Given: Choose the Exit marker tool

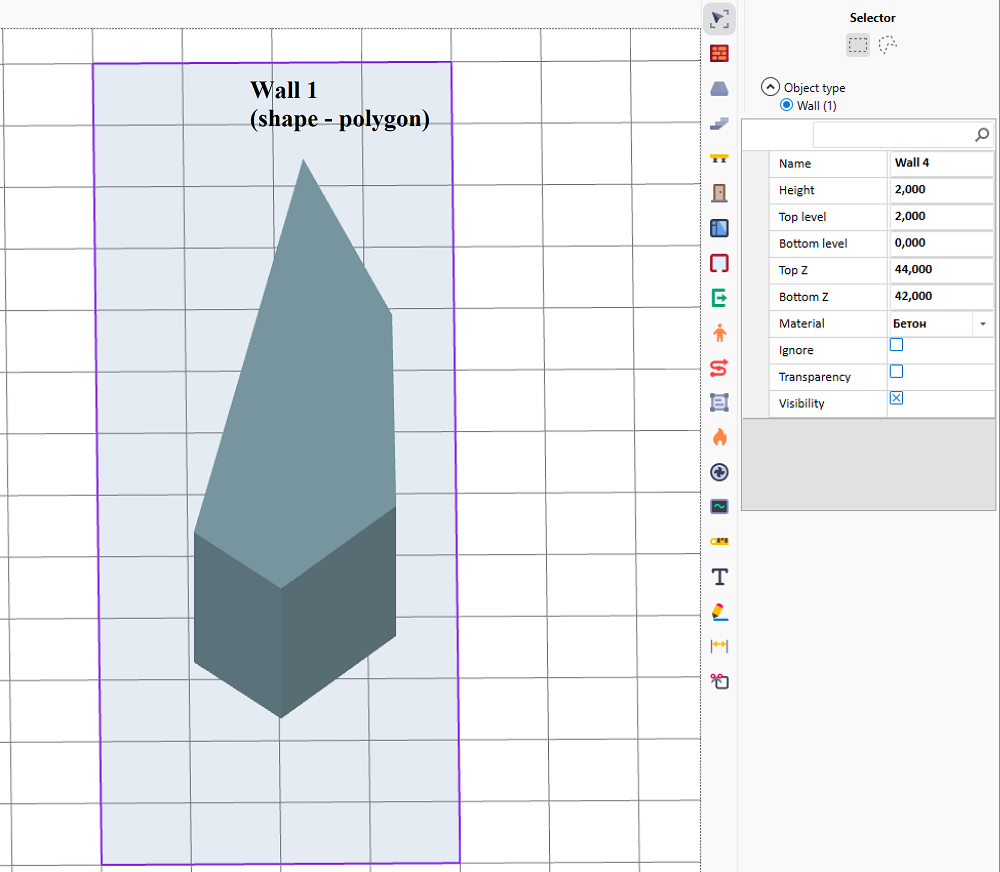Looking at the screenshot, I should (x=719, y=297).
